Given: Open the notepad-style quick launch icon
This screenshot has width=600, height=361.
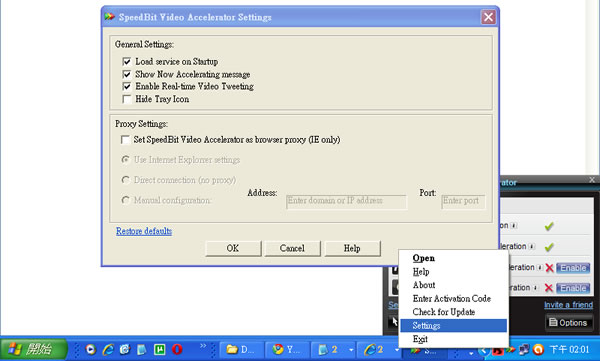Looking at the screenshot, I should tap(142, 349).
